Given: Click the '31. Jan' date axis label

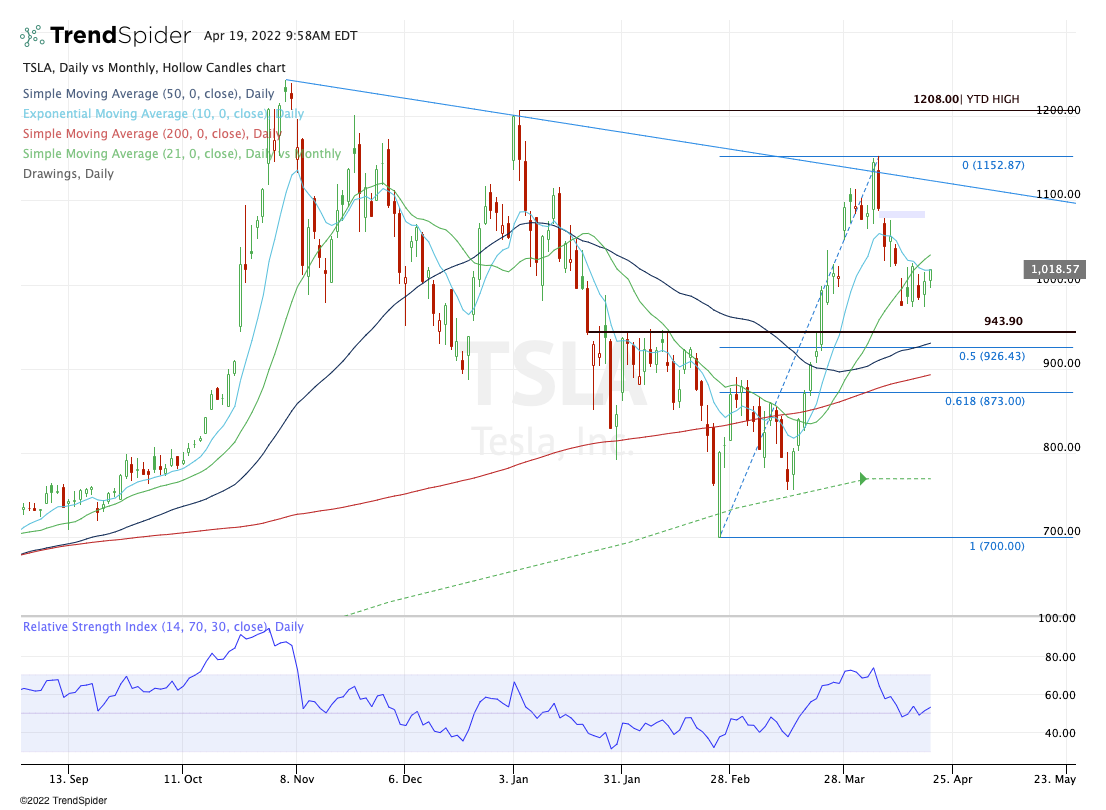Looking at the screenshot, I should click(621, 779).
